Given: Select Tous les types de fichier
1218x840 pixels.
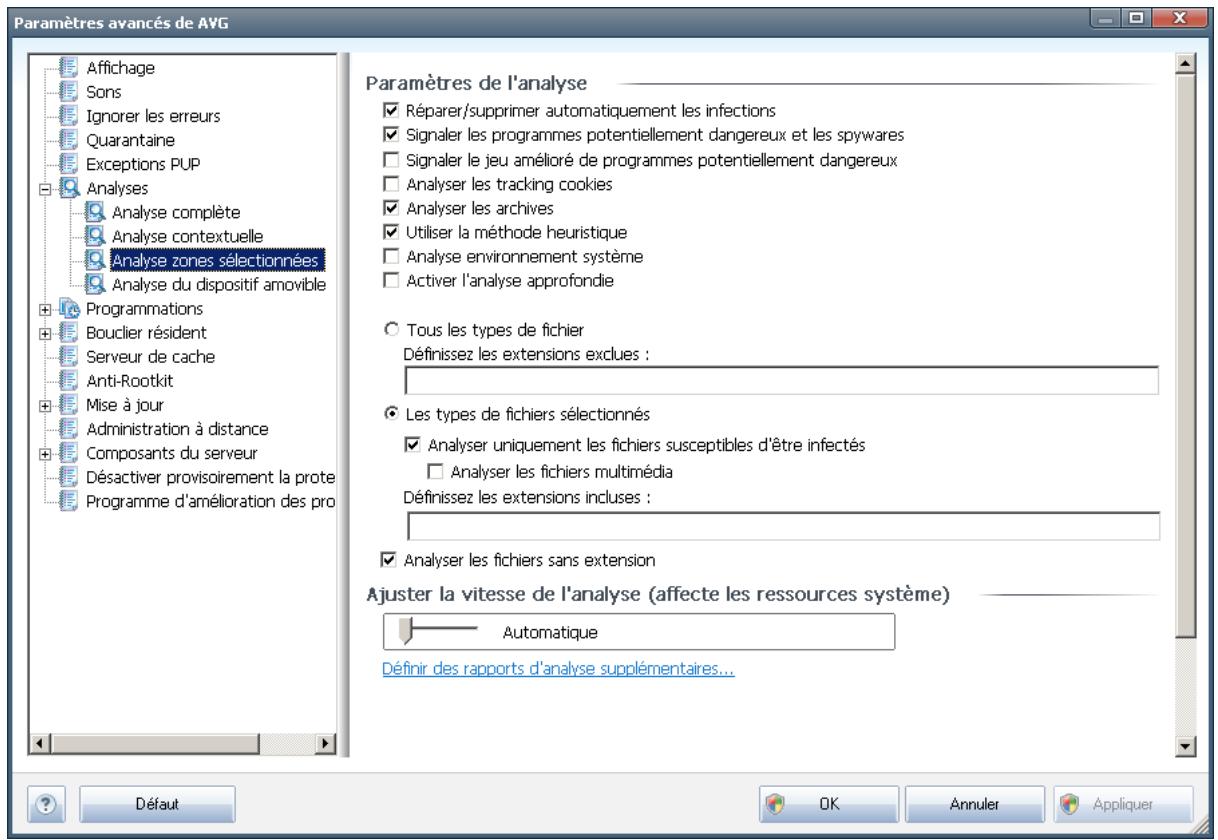Looking at the screenshot, I should (x=391, y=330).
